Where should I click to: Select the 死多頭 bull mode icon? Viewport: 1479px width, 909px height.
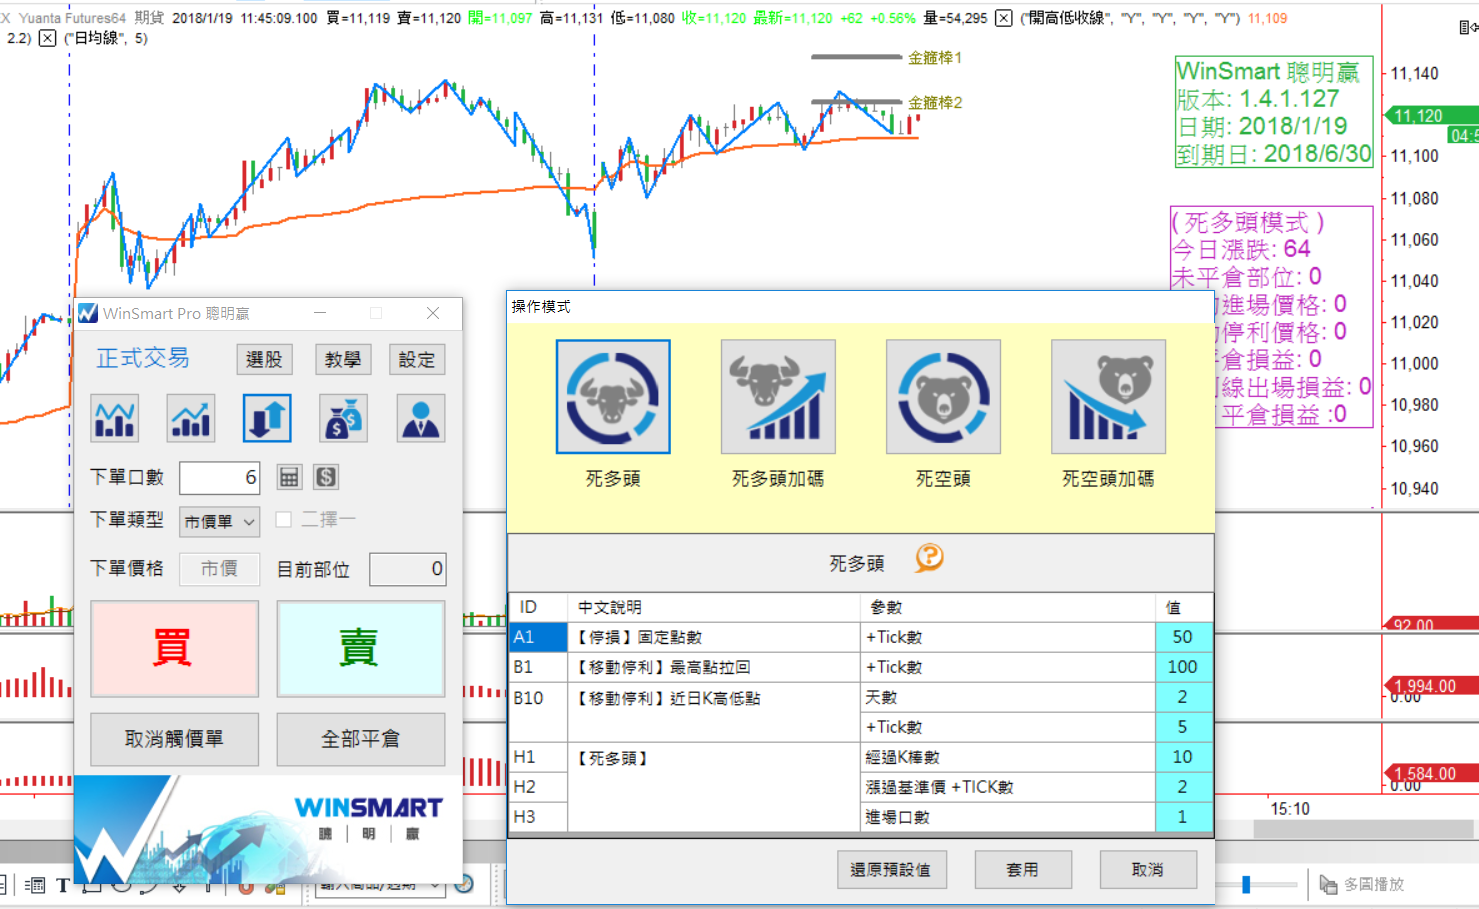coord(613,397)
